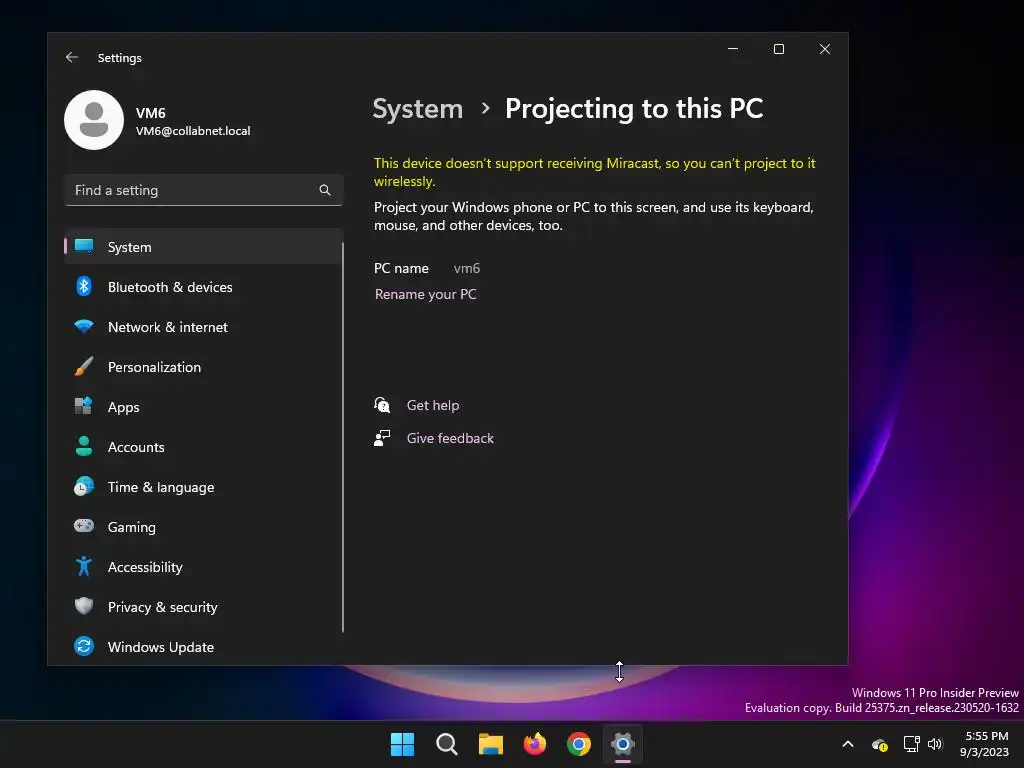Click the clock showing 5:55 PM
The image size is (1024, 768).
click(986, 736)
